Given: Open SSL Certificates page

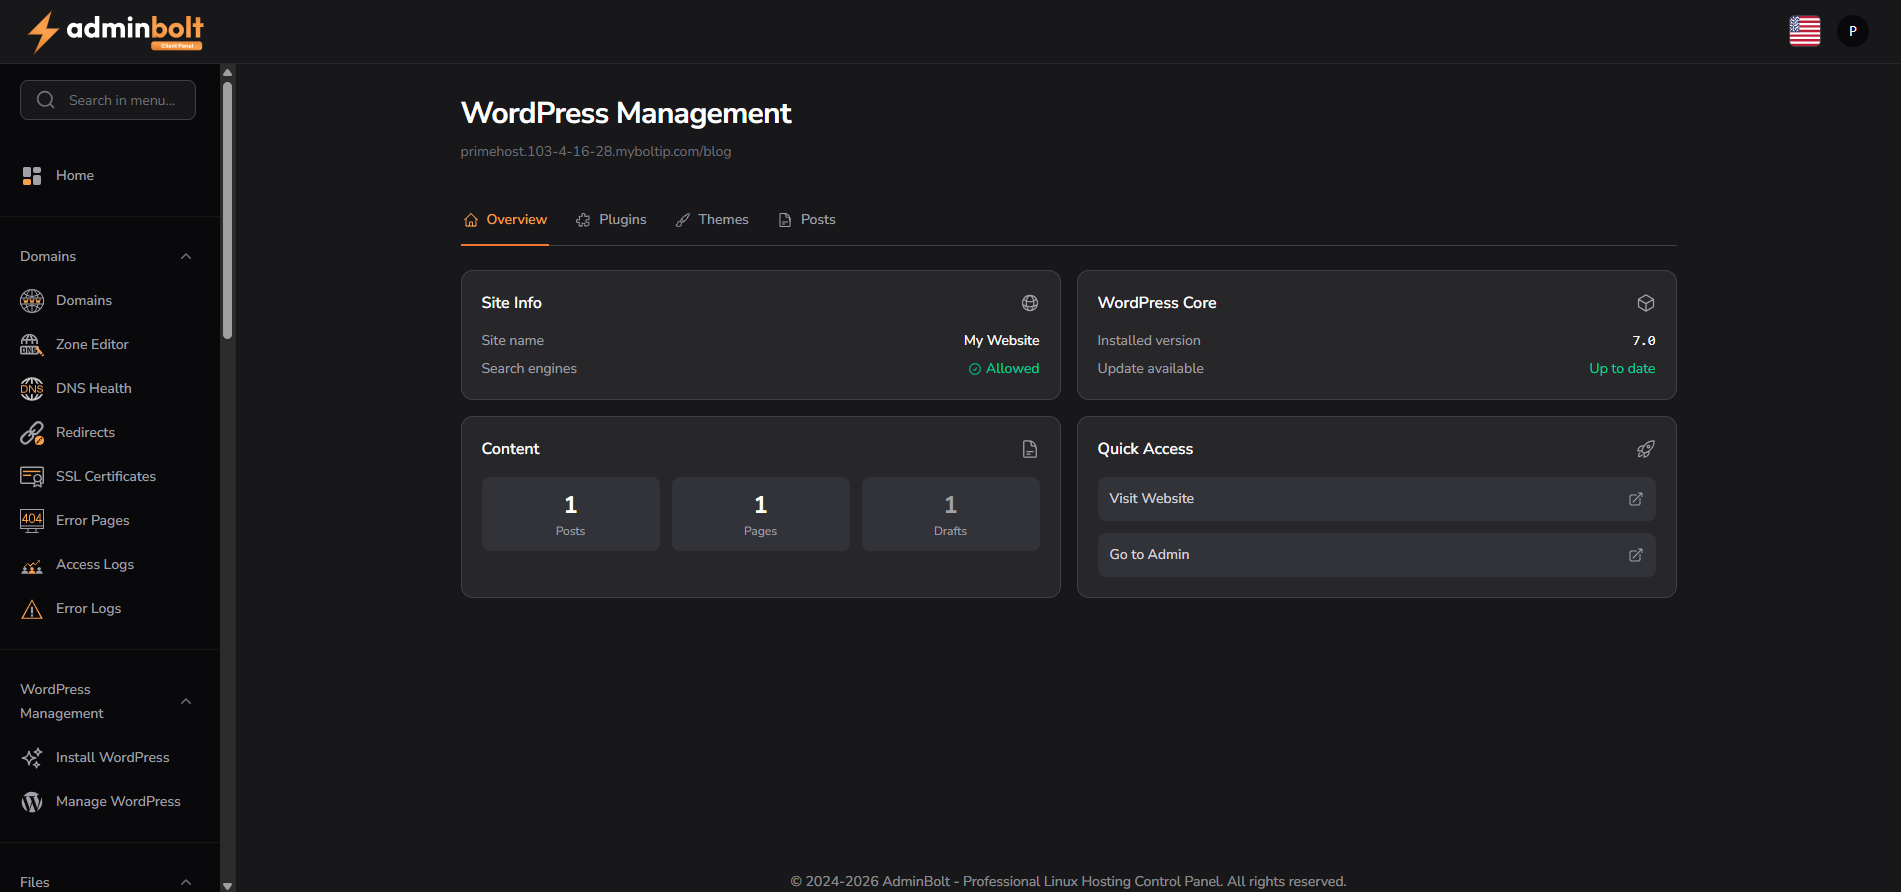Looking at the screenshot, I should (108, 477).
